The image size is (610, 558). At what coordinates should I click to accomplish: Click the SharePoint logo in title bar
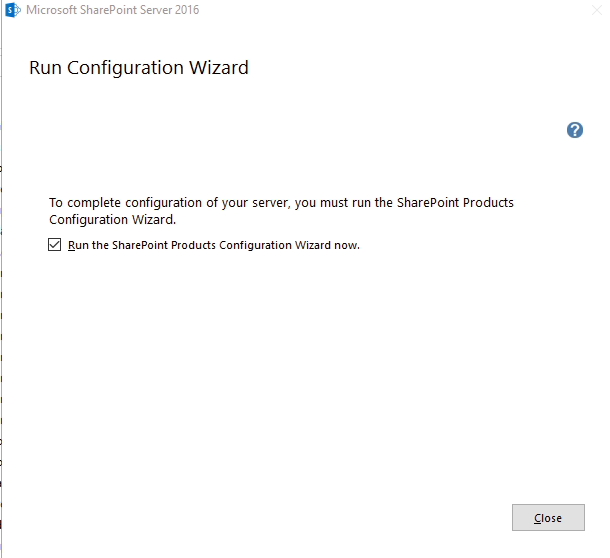12,10
